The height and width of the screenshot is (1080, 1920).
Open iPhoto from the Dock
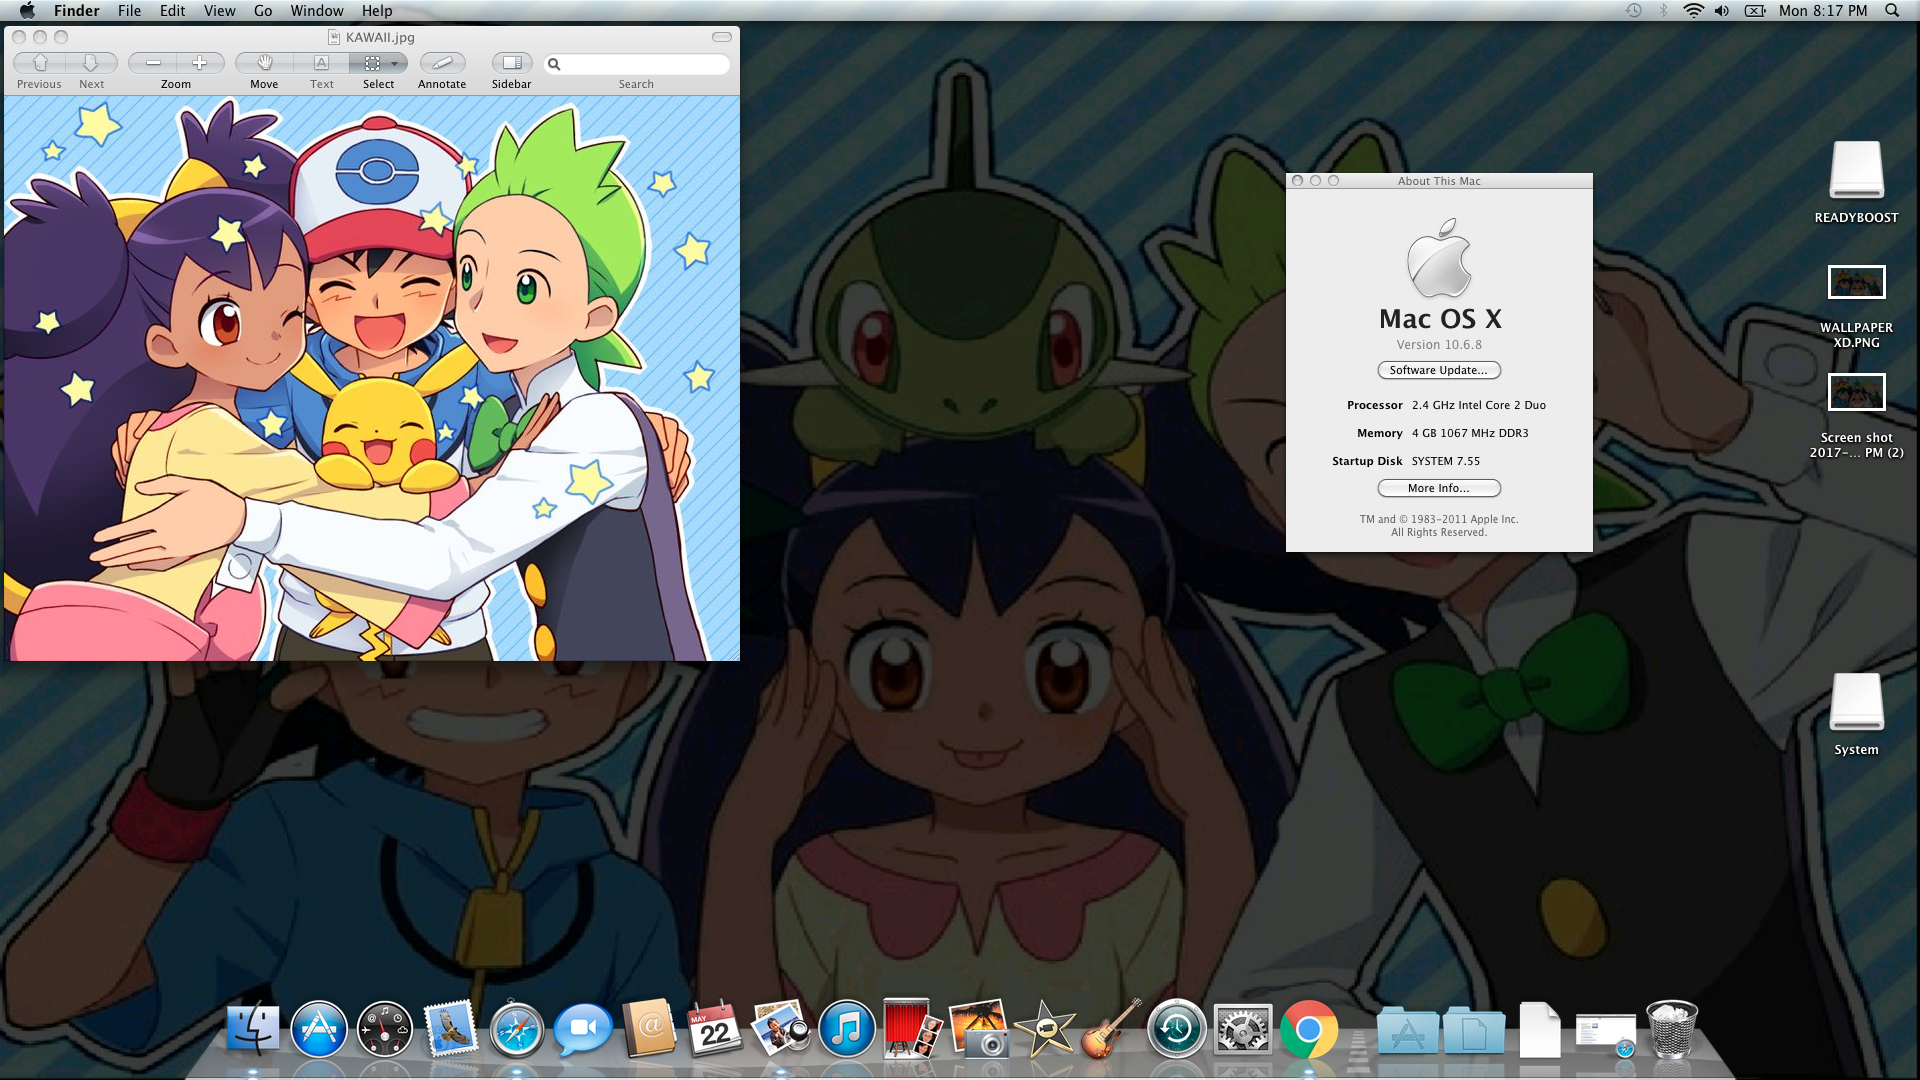click(979, 1028)
